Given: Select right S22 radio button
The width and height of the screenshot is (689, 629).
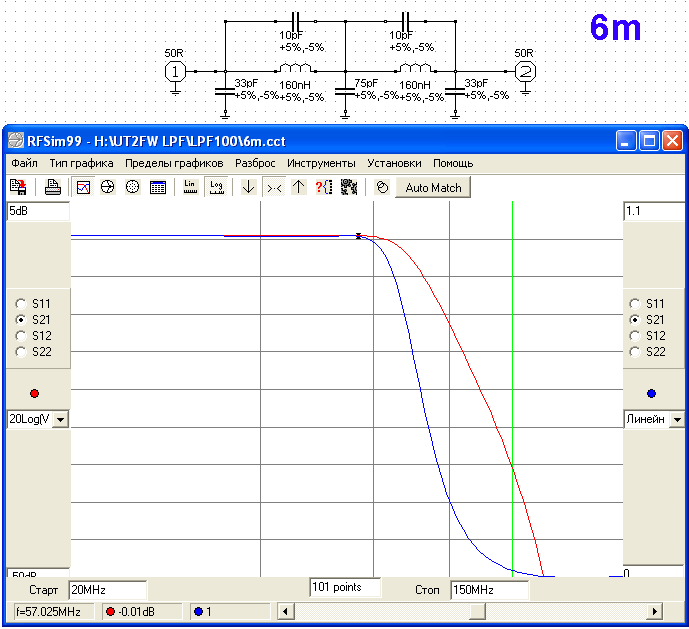Looking at the screenshot, I should [635, 352].
